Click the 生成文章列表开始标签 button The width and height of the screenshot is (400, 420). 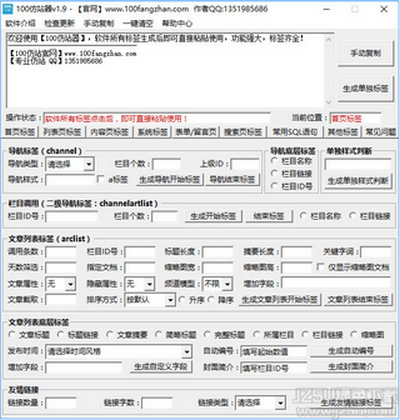(279, 300)
